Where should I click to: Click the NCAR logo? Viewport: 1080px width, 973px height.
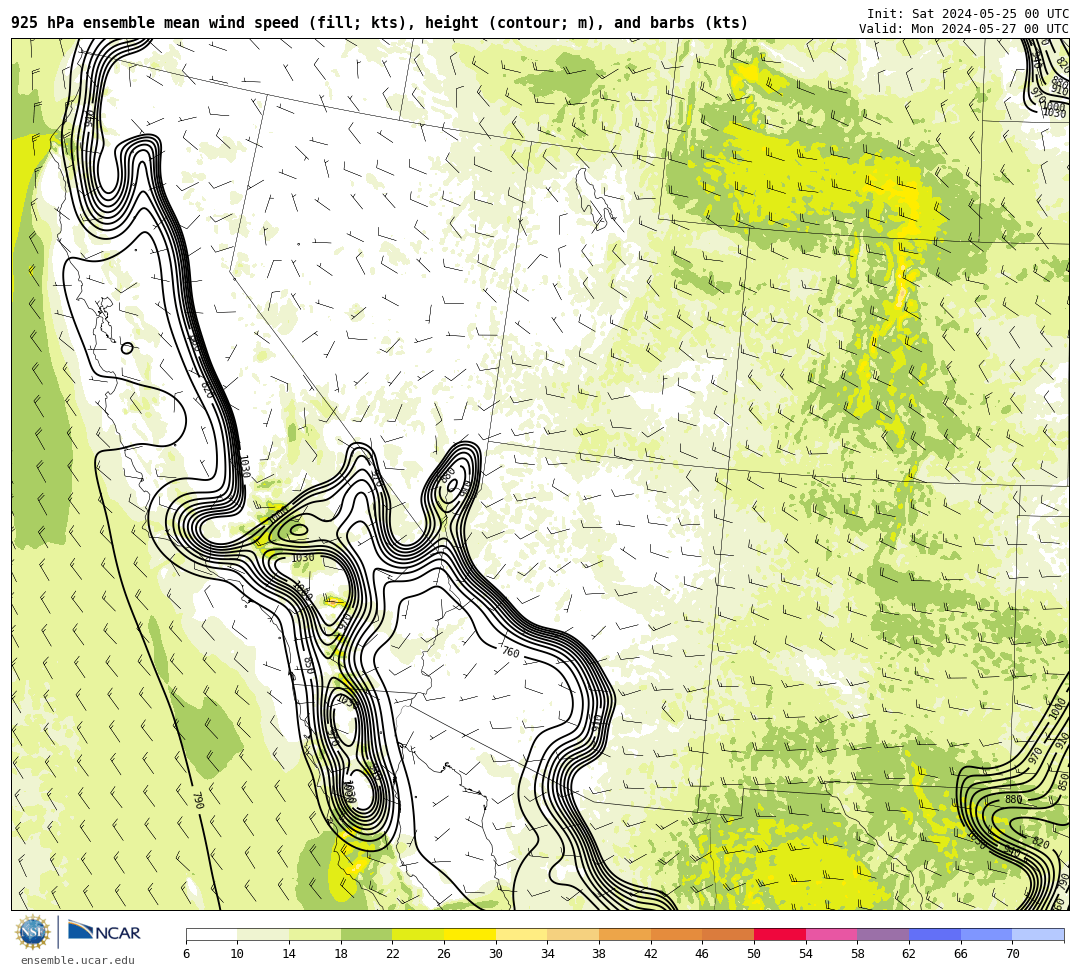(x=104, y=932)
